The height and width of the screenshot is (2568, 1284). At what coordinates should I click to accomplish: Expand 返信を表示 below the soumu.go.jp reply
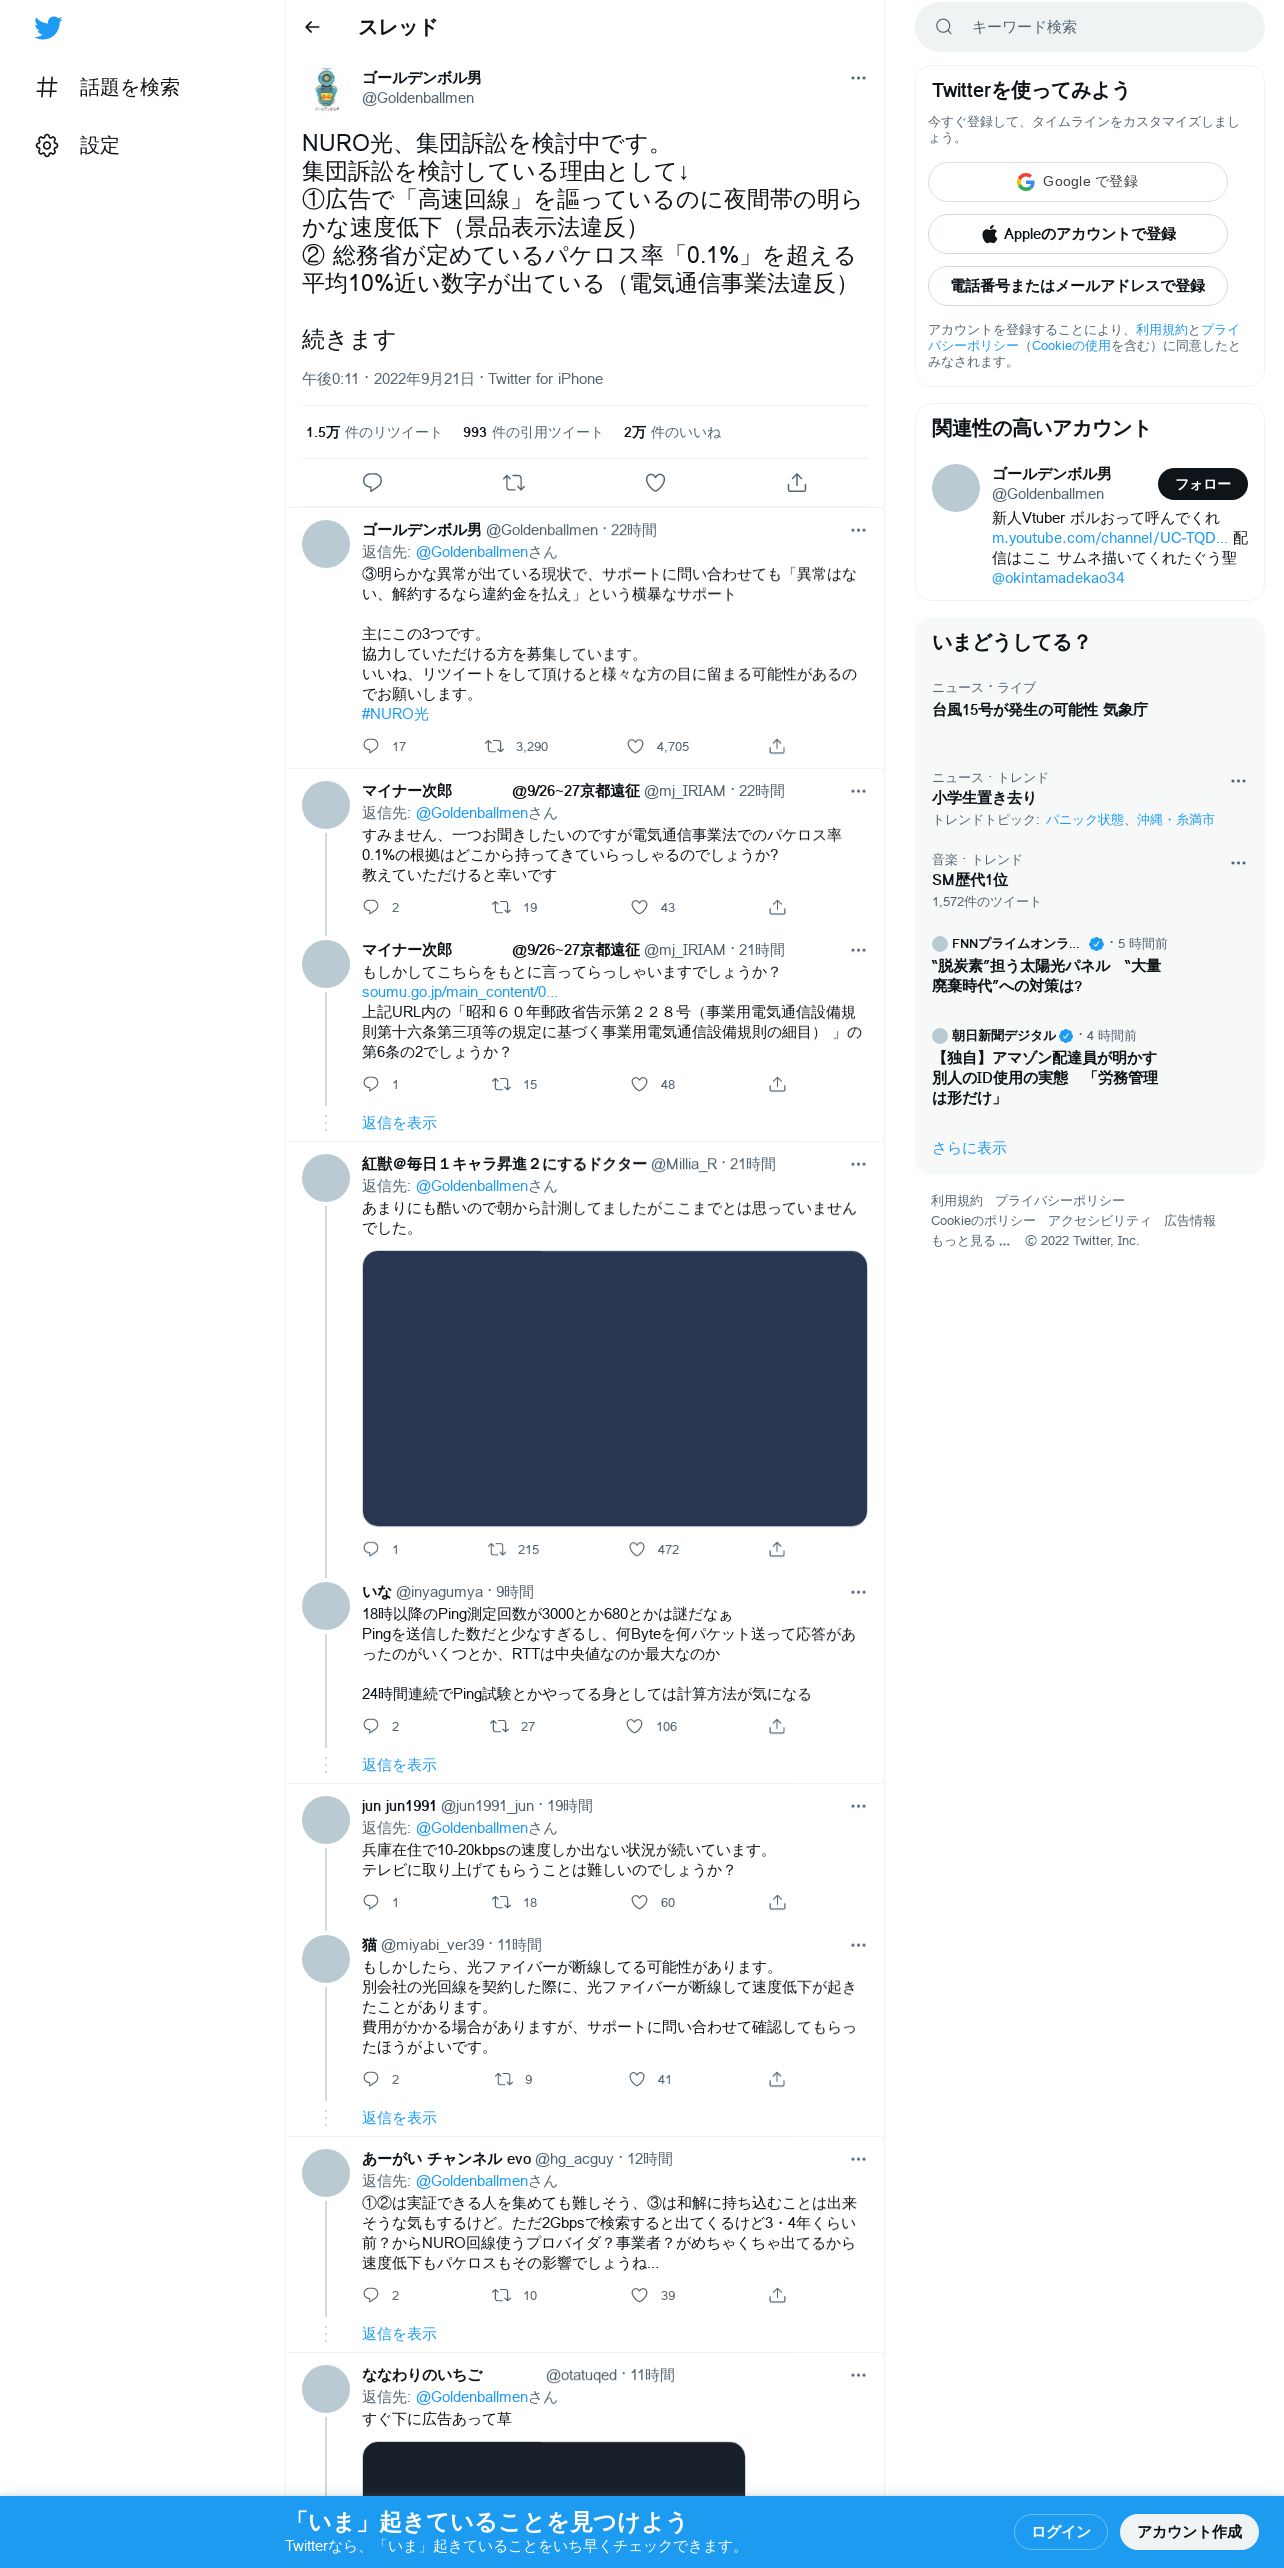click(399, 1123)
